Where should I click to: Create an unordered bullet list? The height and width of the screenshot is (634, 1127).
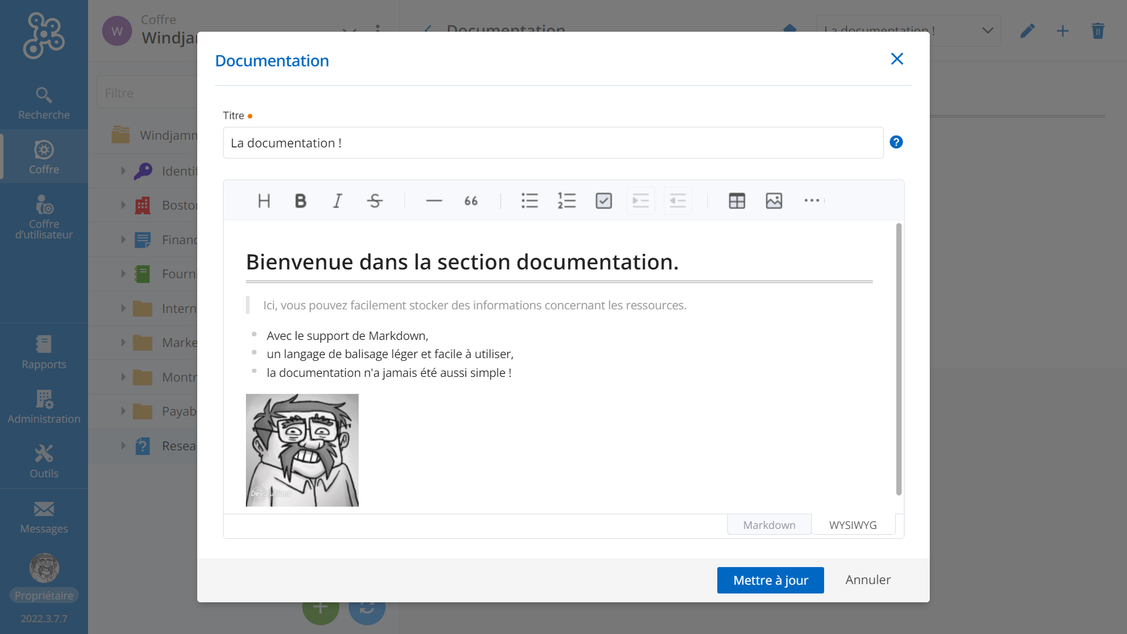pyautogui.click(x=529, y=201)
